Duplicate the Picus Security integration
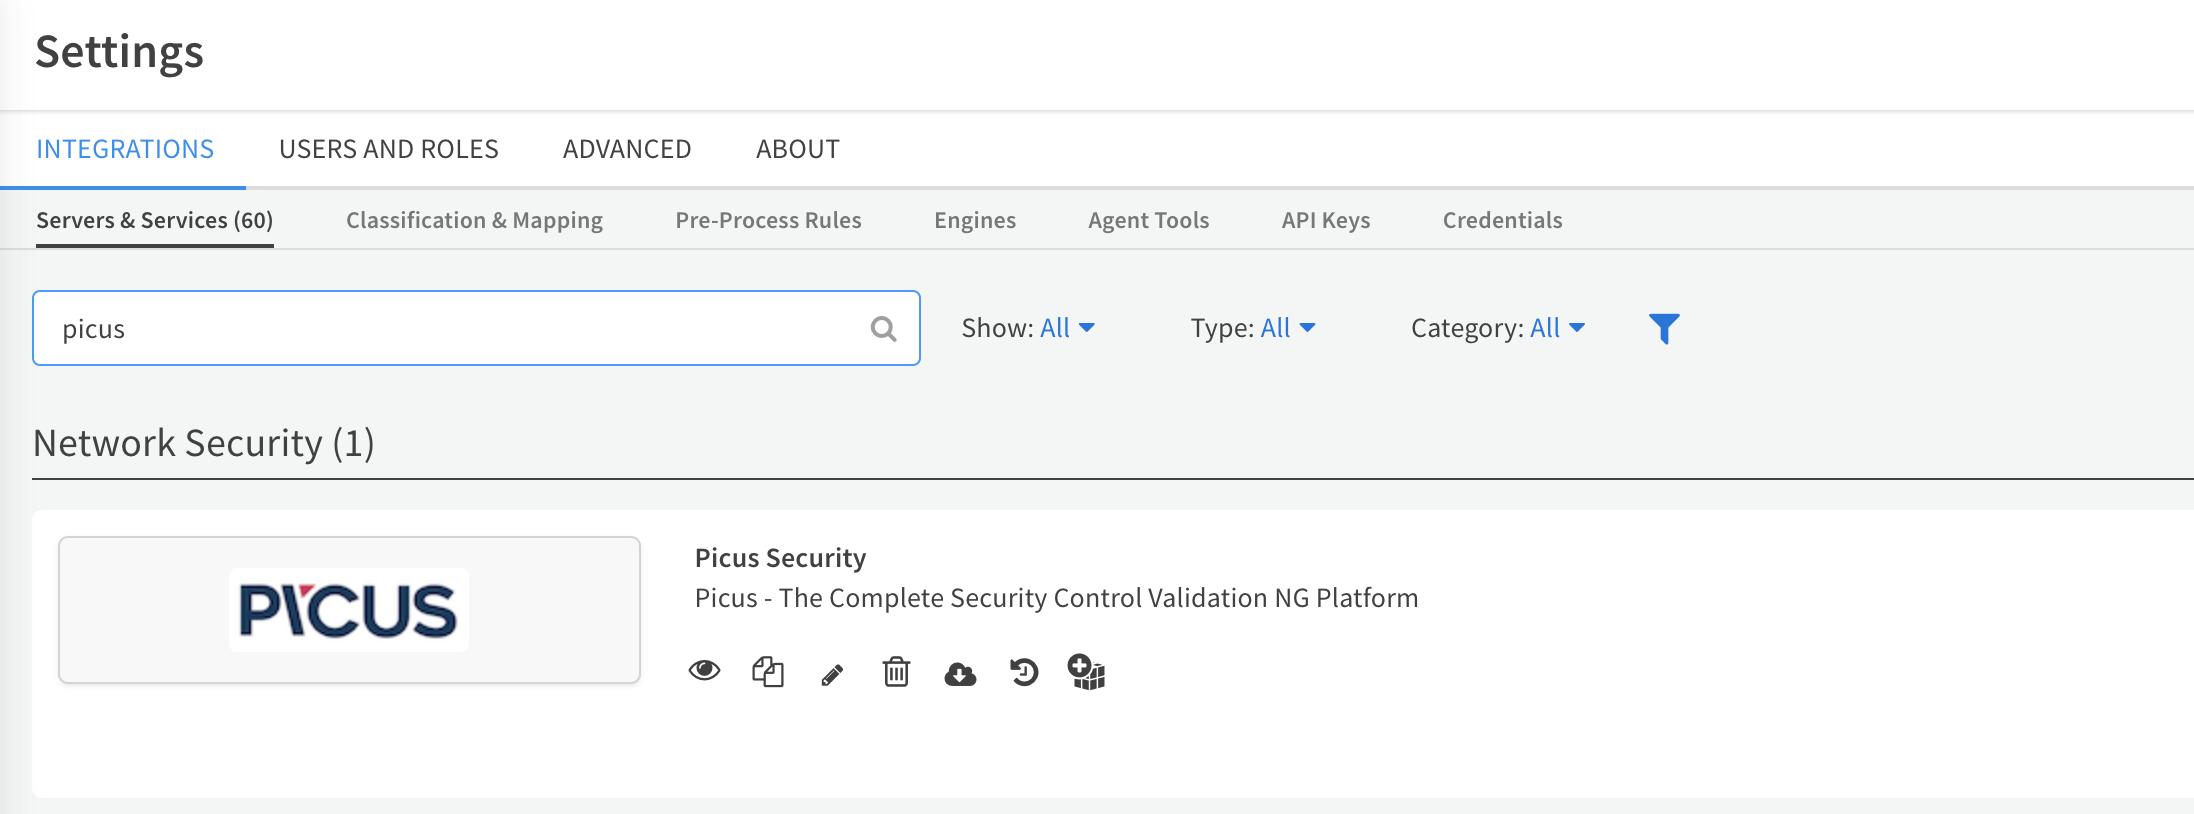 pos(767,672)
